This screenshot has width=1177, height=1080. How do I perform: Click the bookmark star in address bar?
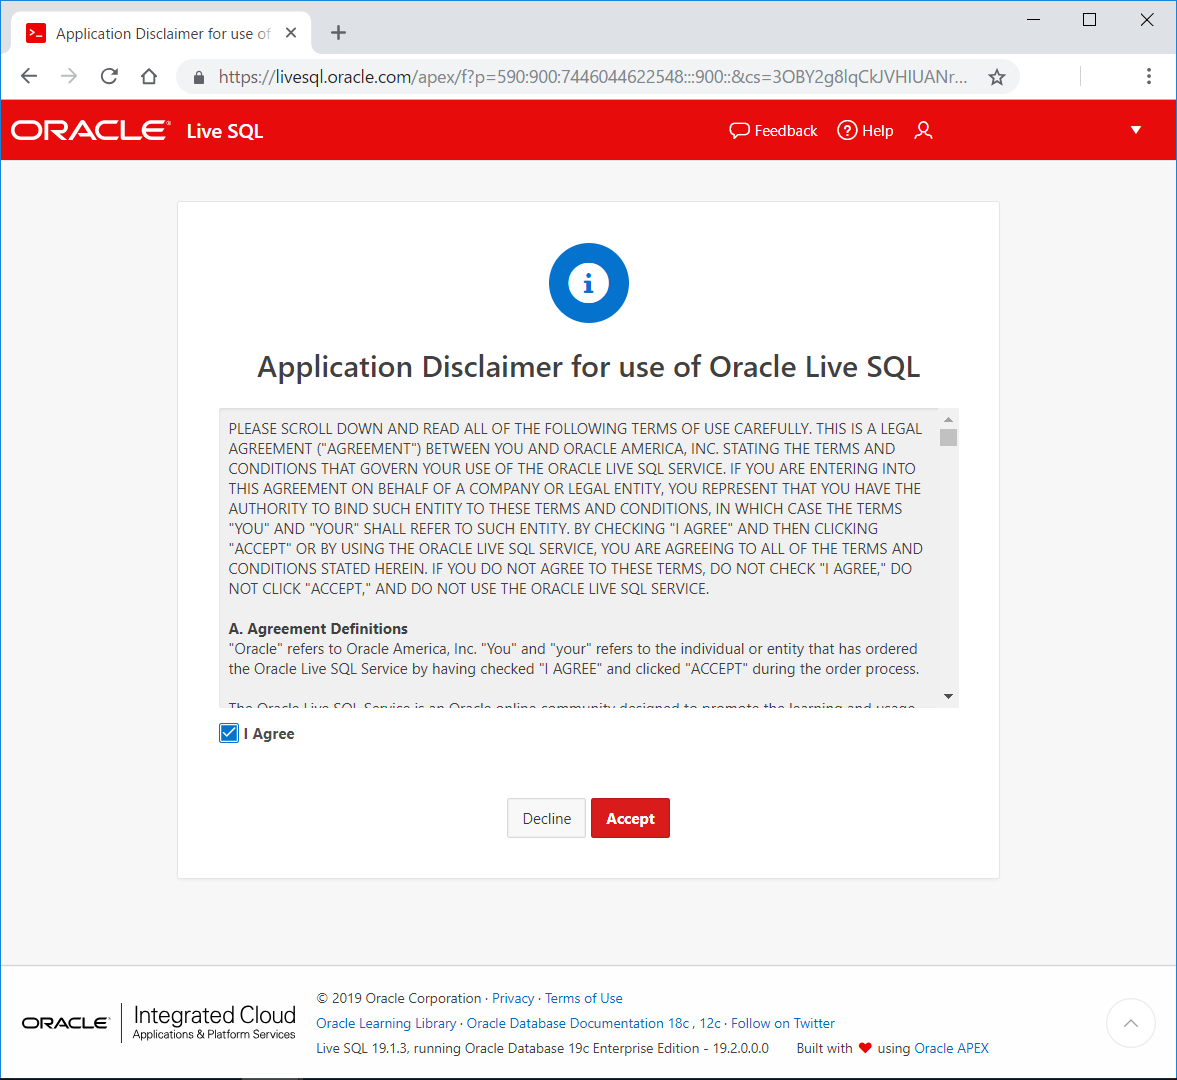[996, 76]
